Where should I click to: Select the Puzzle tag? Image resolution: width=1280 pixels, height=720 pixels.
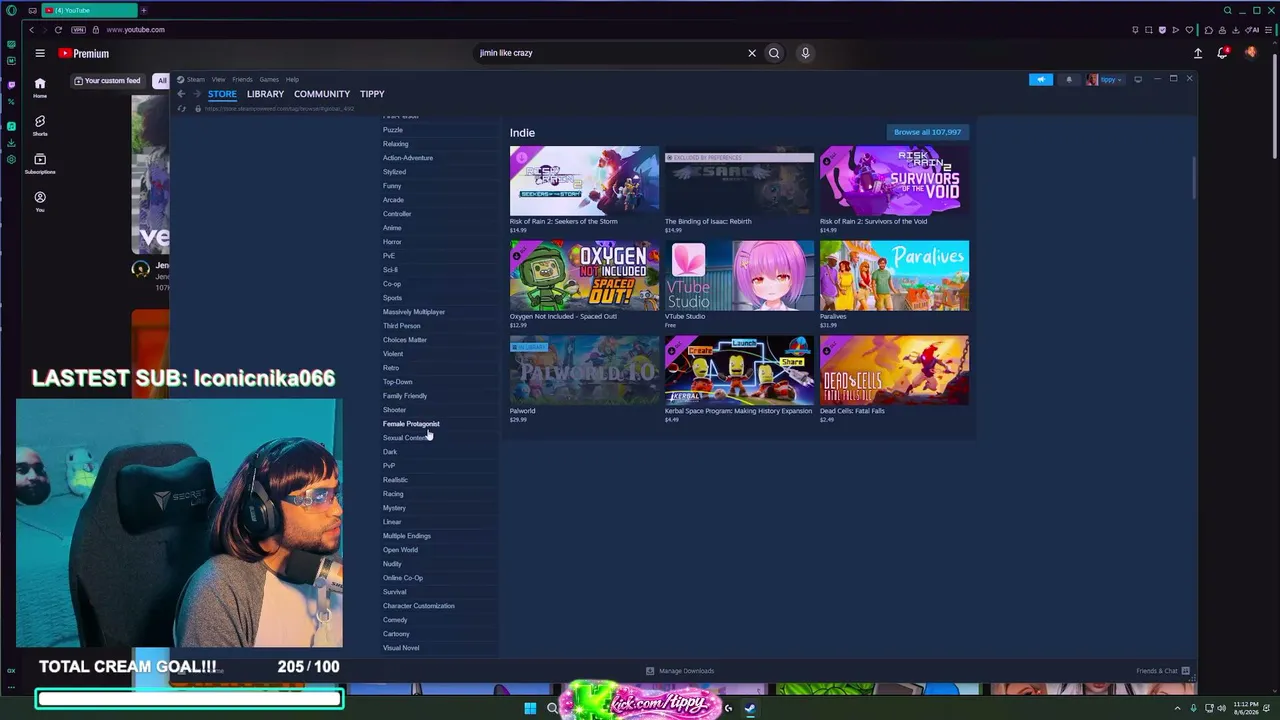(393, 130)
